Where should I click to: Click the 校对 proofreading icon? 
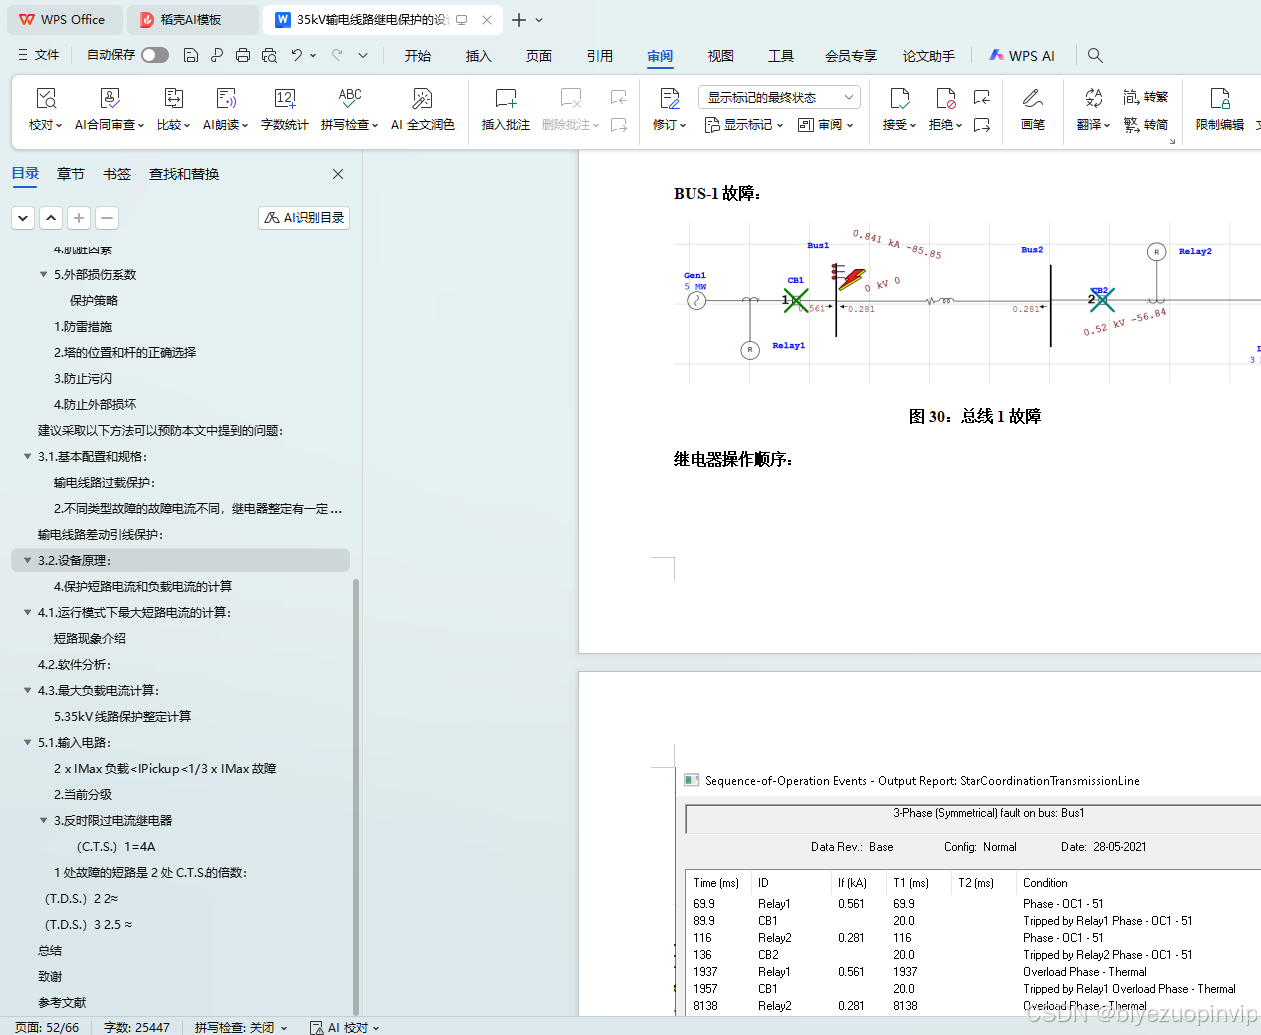click(46, 99)
